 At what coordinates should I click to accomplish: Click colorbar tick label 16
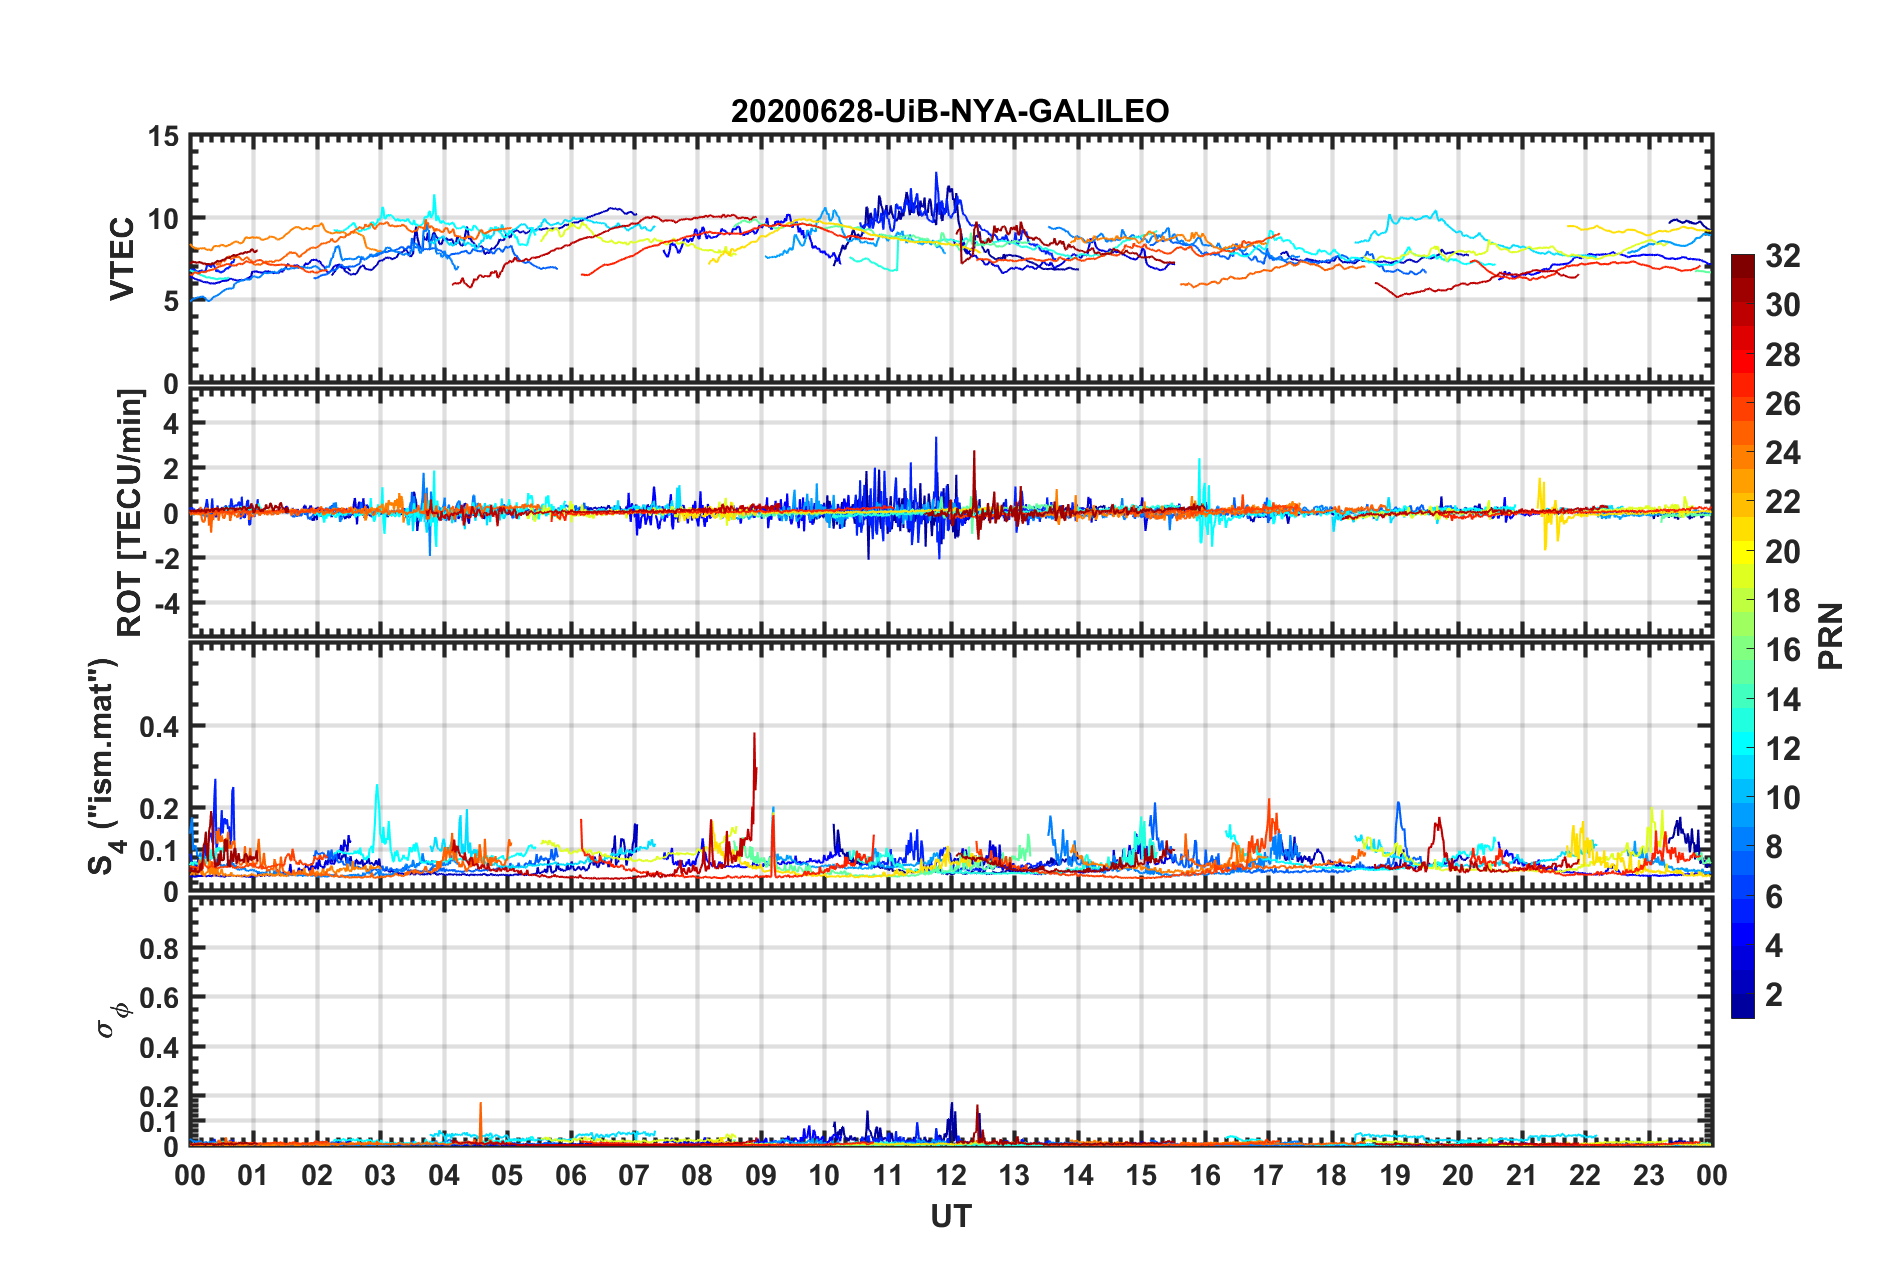point(1783,650)
